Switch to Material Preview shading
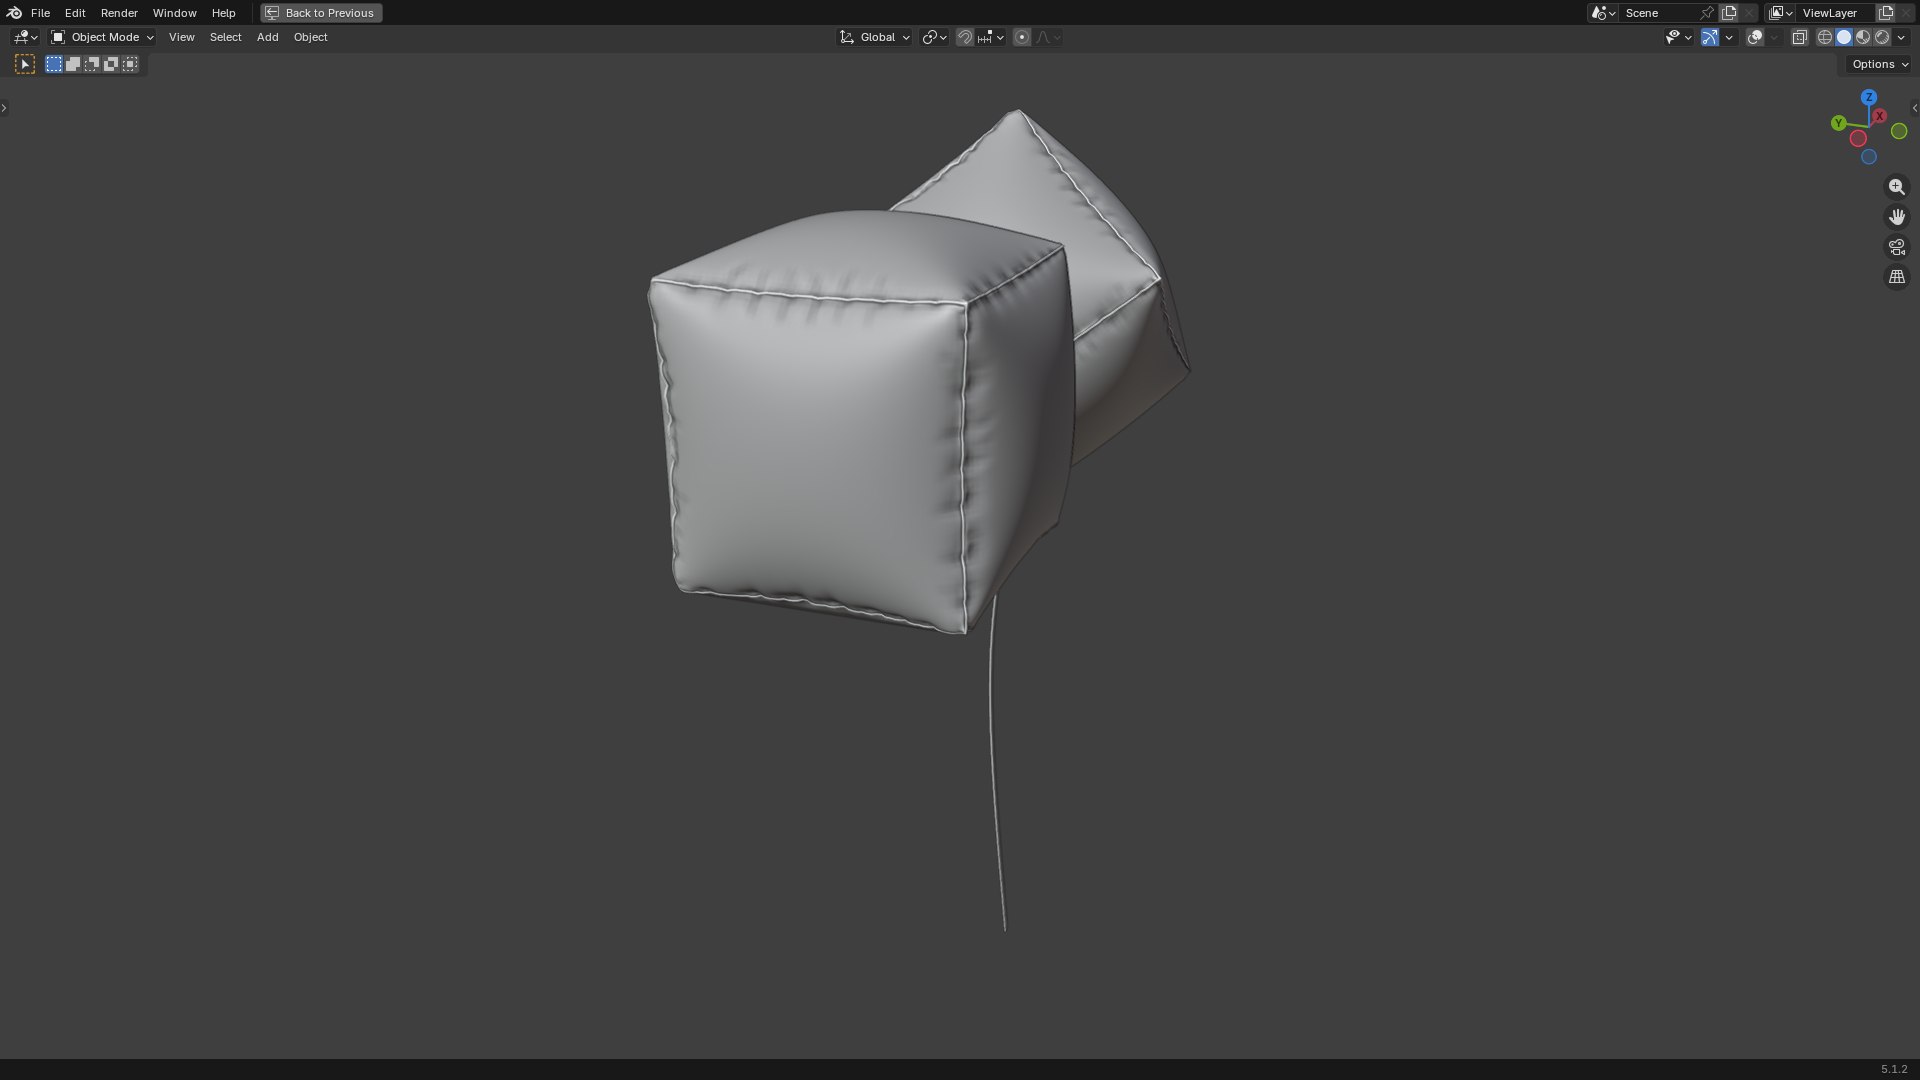The image size is (1920, 1080). (1863, 37)
